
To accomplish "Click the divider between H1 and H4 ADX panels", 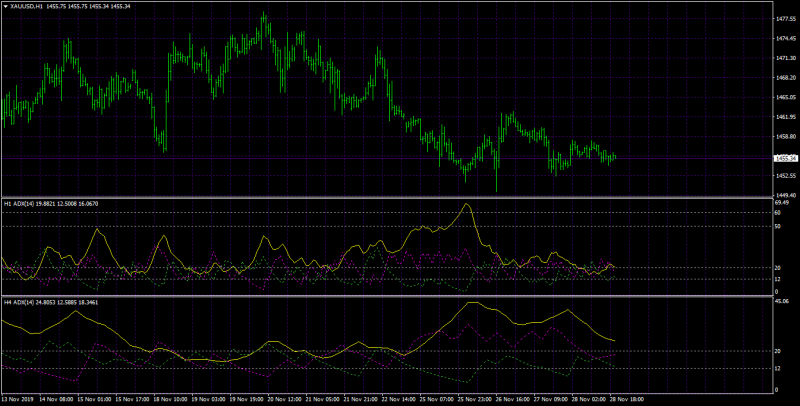I will [387, 296].
